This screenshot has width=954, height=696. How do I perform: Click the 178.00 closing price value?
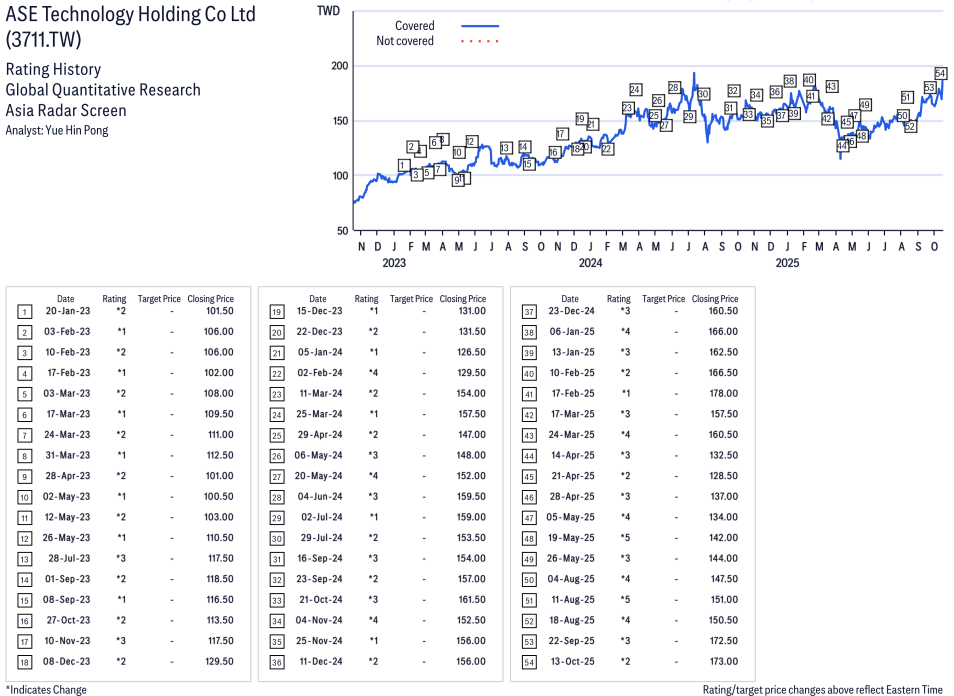point(722,394)
